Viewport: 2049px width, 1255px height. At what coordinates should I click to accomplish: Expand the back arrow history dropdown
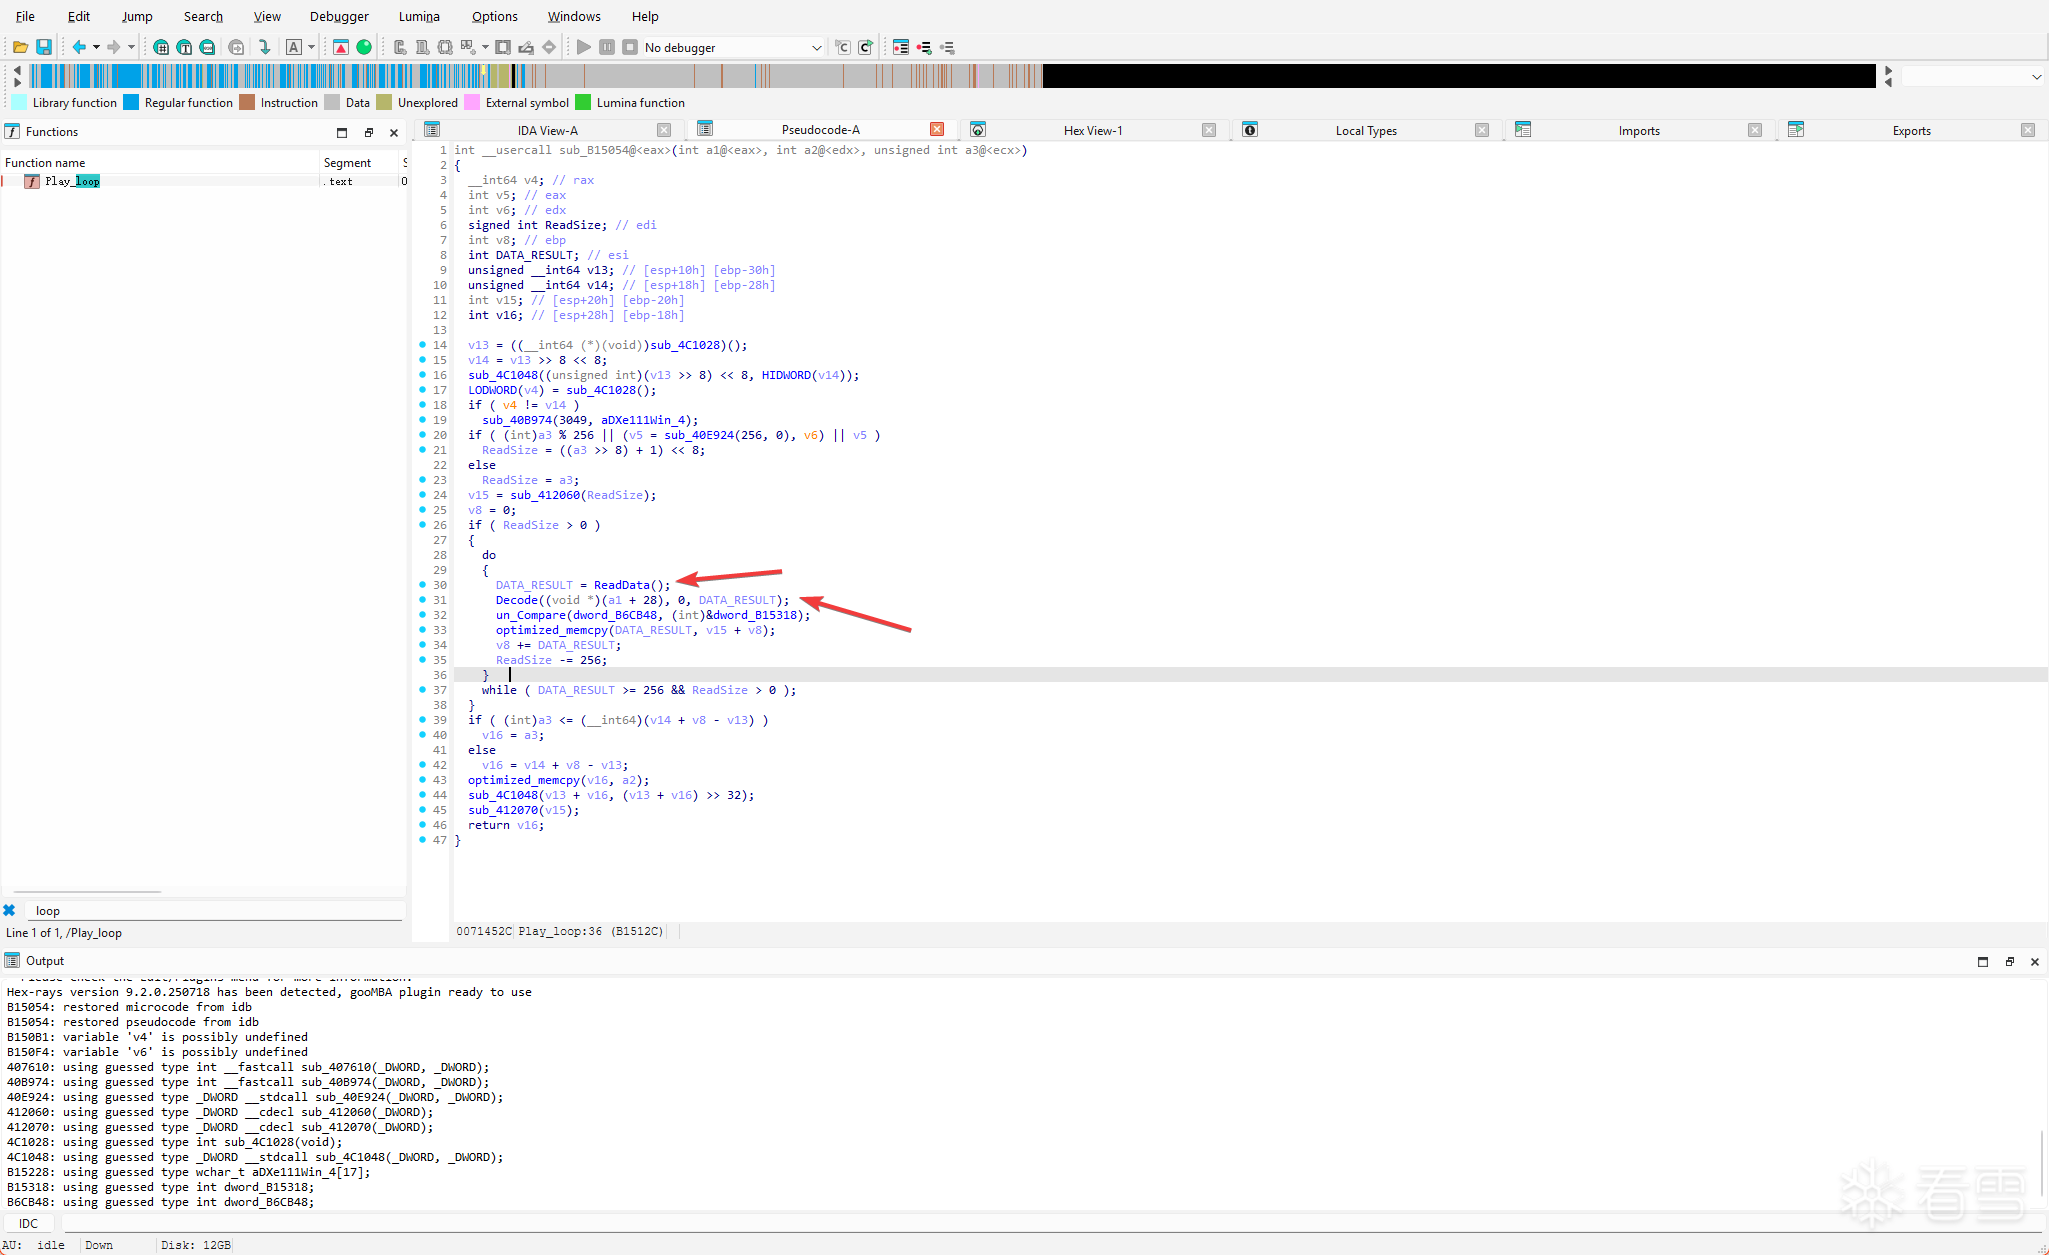(x=96, y=47)
